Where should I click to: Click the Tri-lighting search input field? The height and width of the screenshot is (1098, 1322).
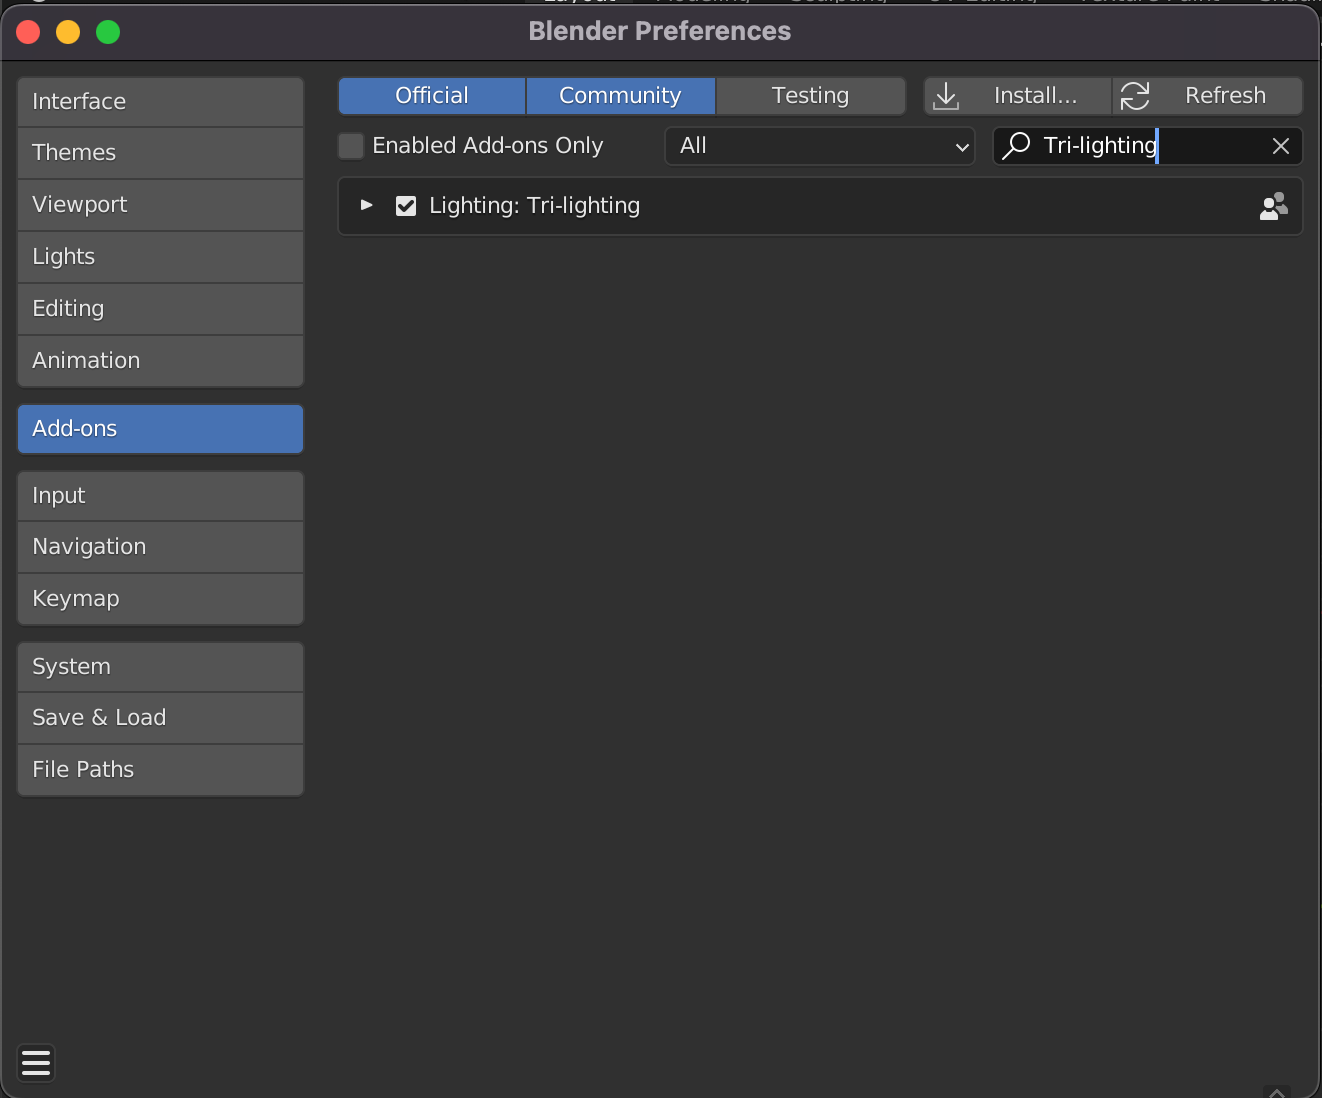1148,146
